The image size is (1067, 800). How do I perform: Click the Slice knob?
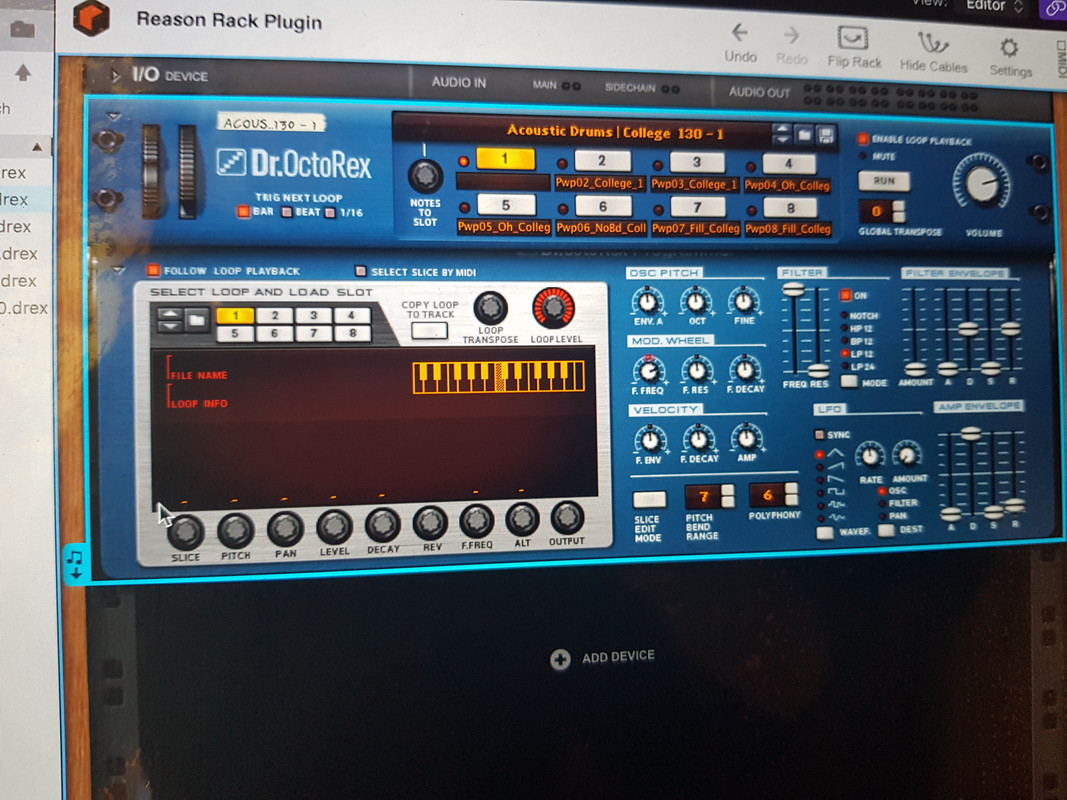click(x=186, y=532)
